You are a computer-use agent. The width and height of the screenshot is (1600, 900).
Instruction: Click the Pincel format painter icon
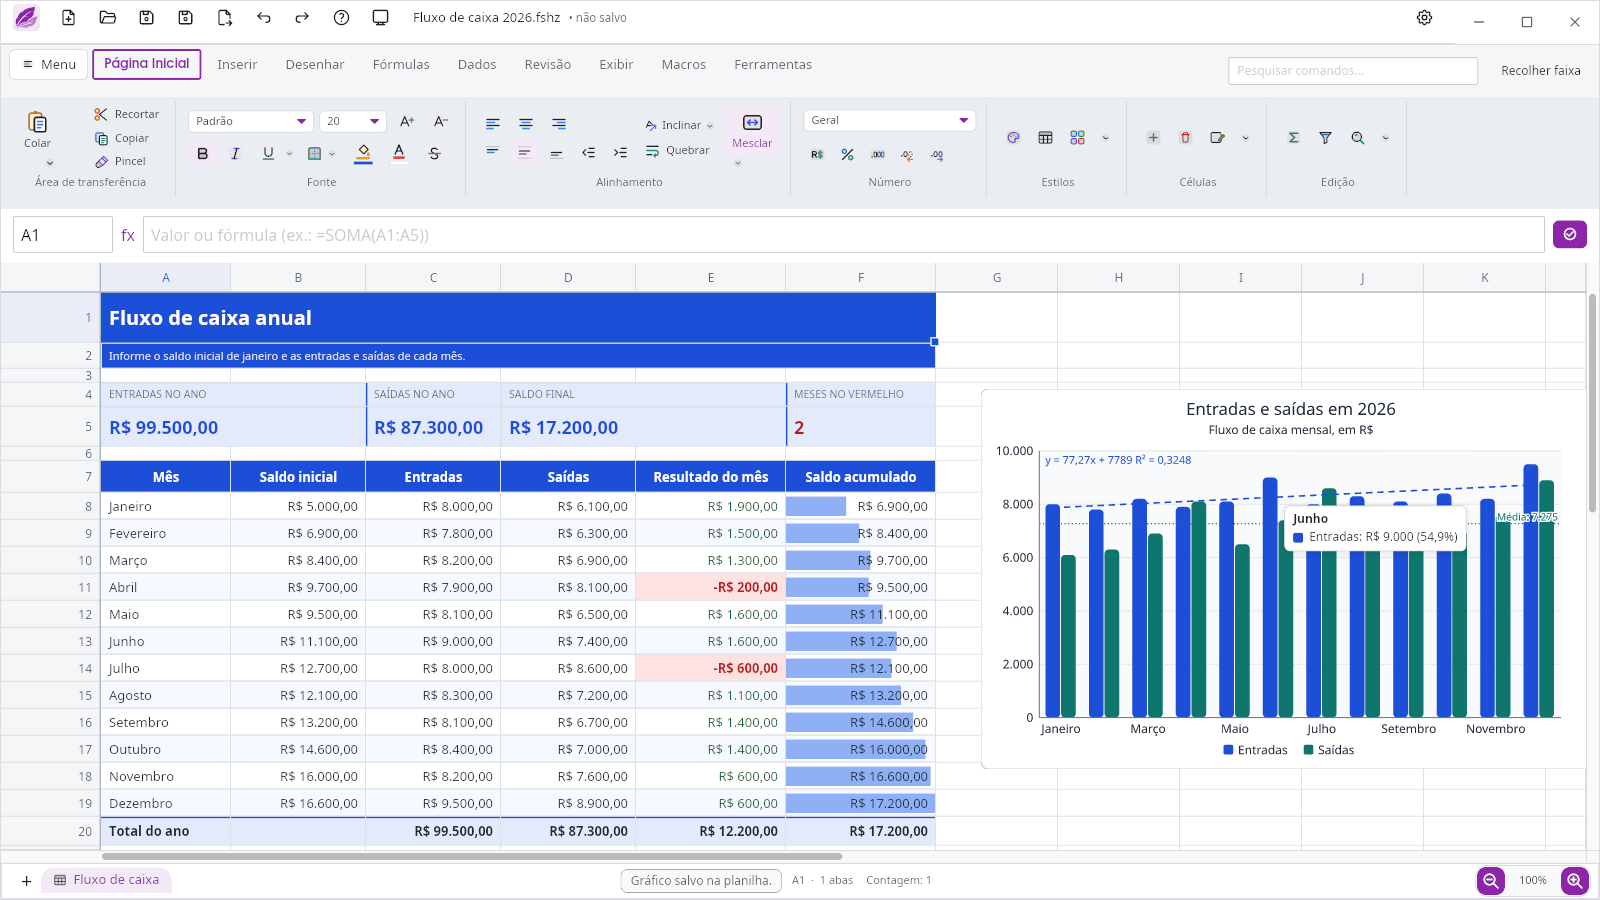pos(101,161)
